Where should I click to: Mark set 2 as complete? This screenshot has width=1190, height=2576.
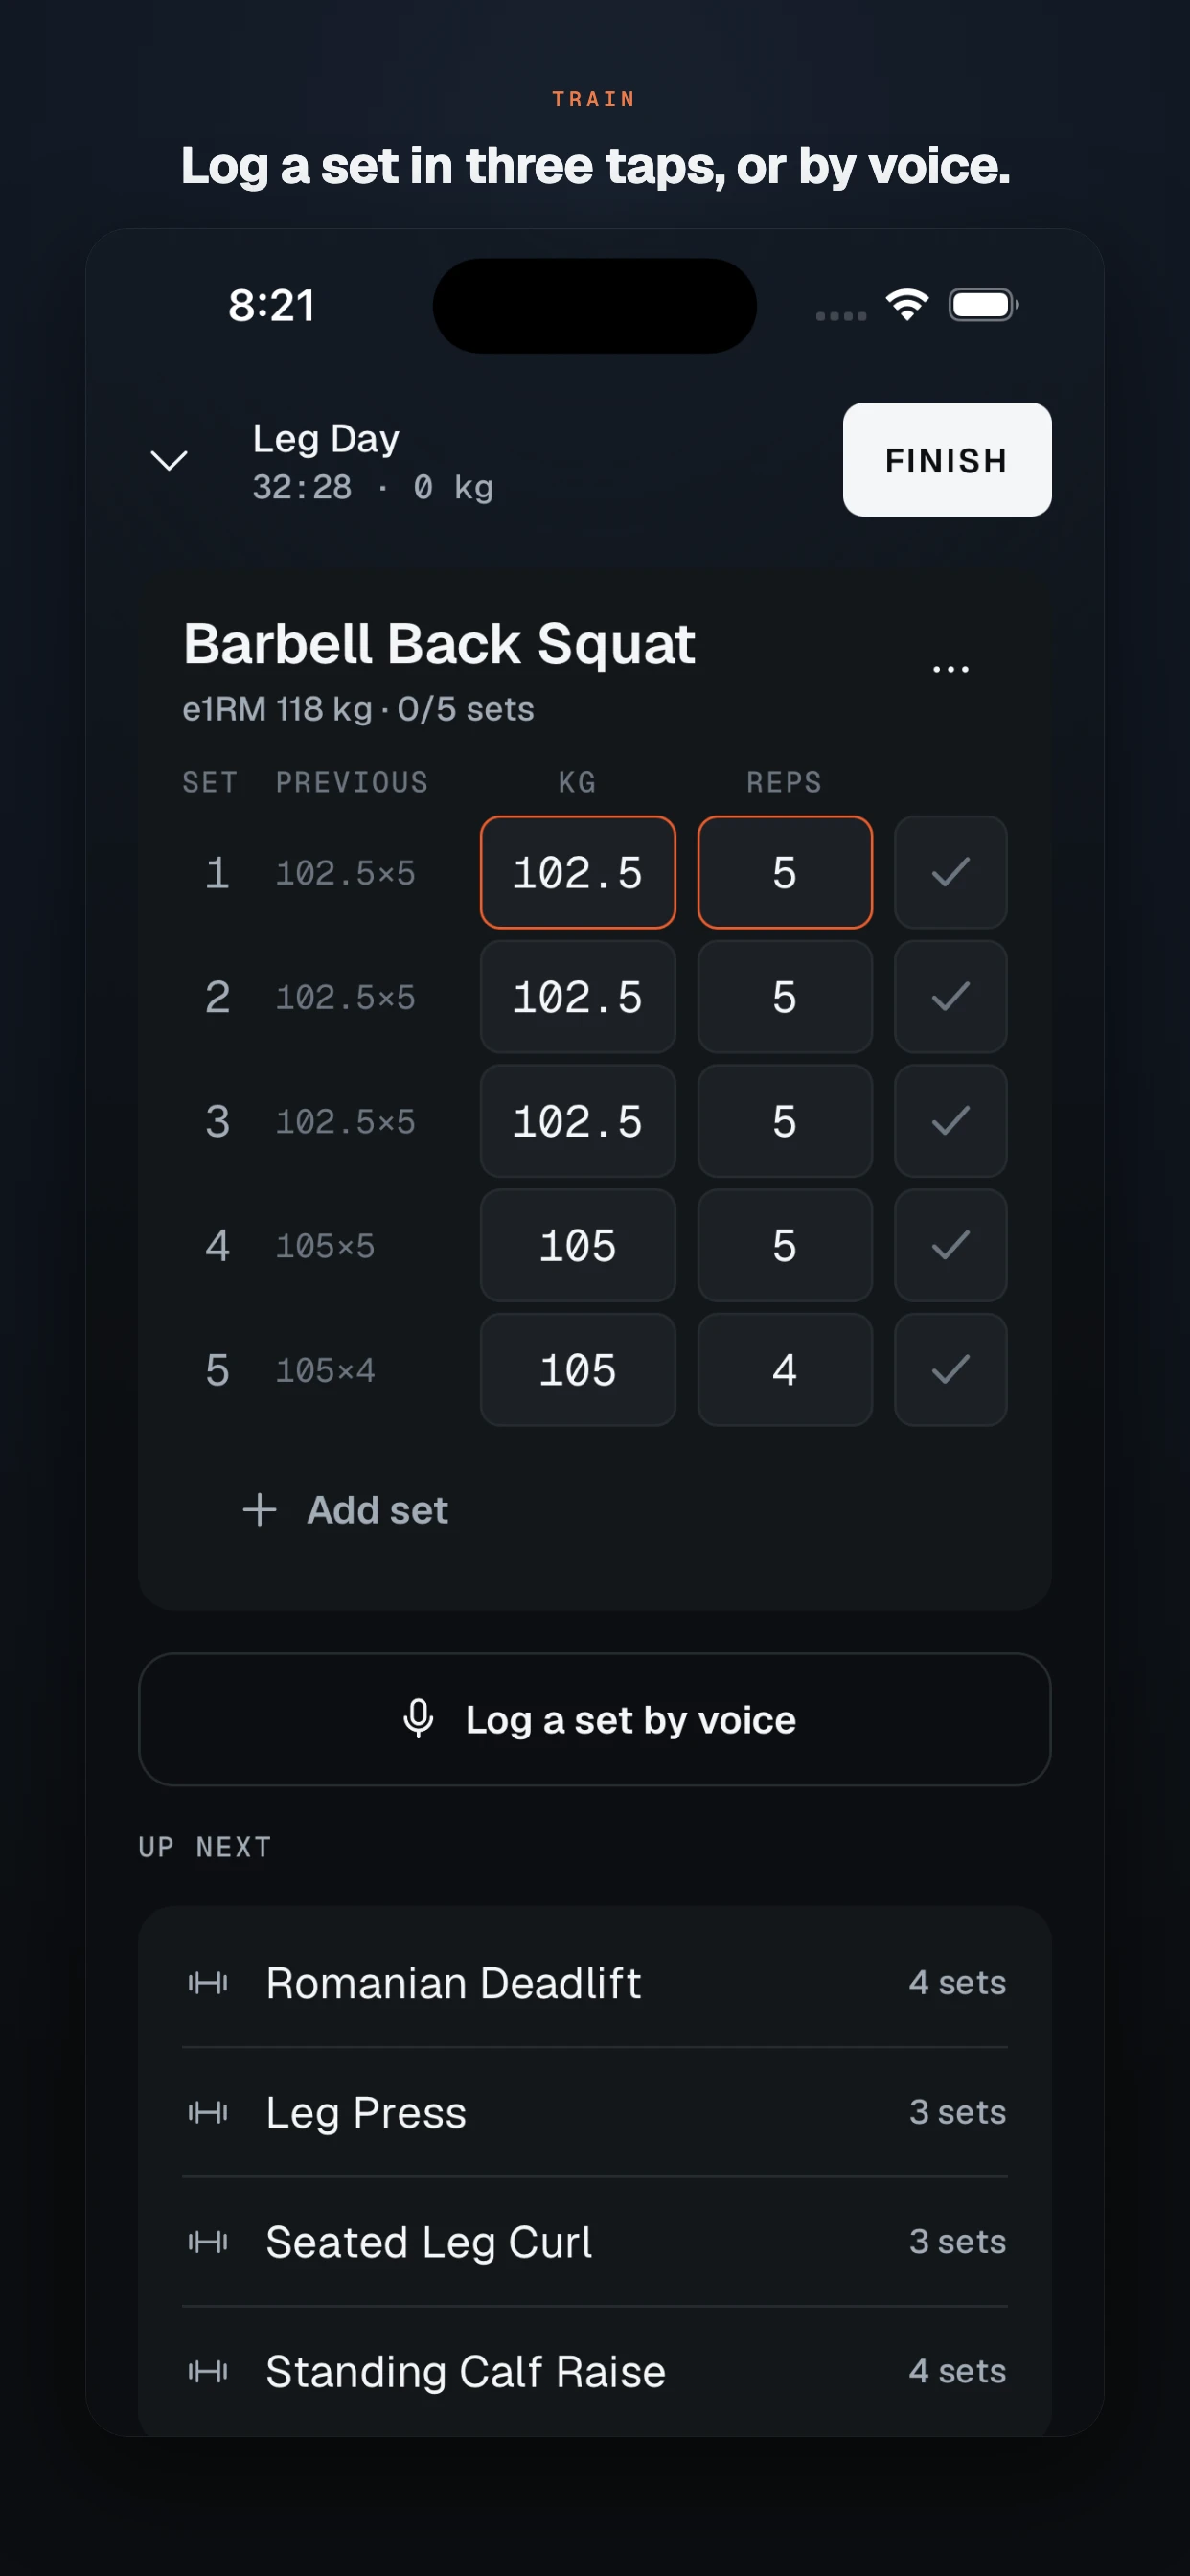pyautogui.click(x=950, y=997)
